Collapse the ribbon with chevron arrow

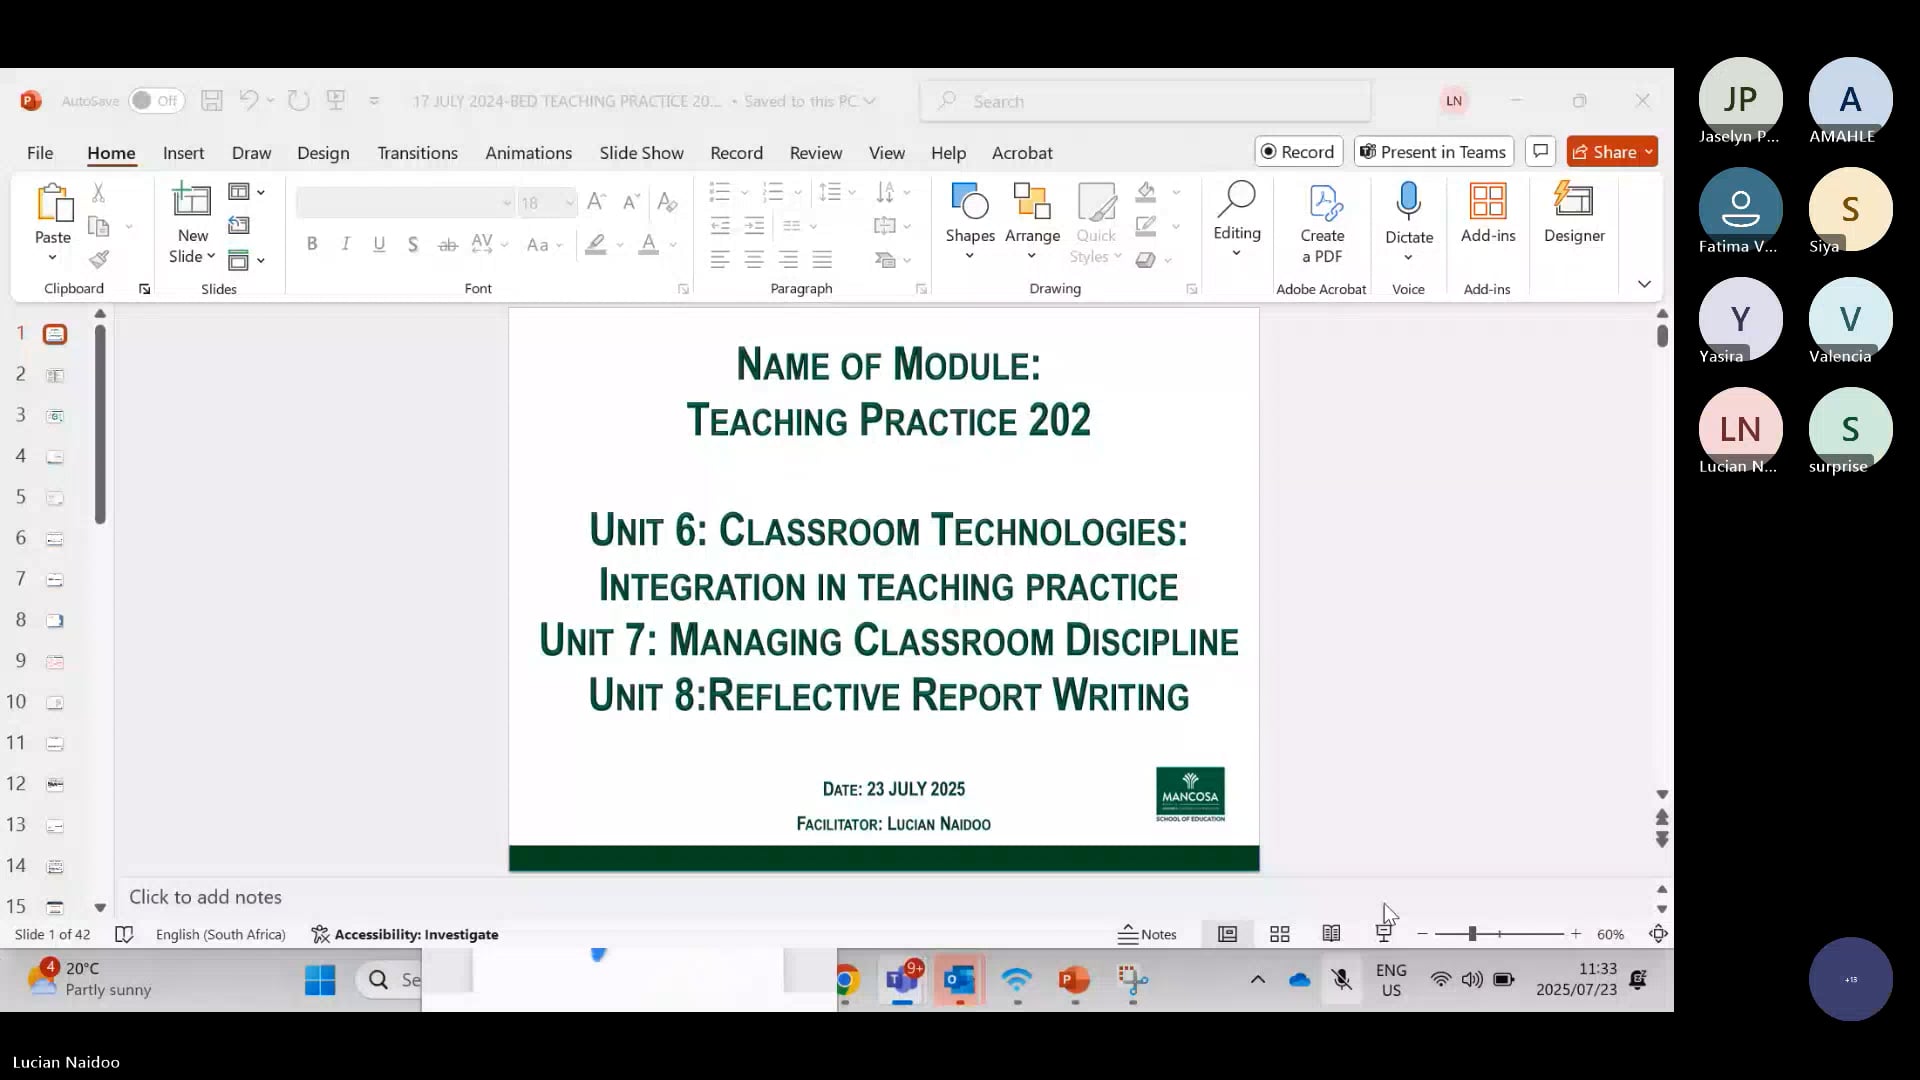coord(1644,285)
